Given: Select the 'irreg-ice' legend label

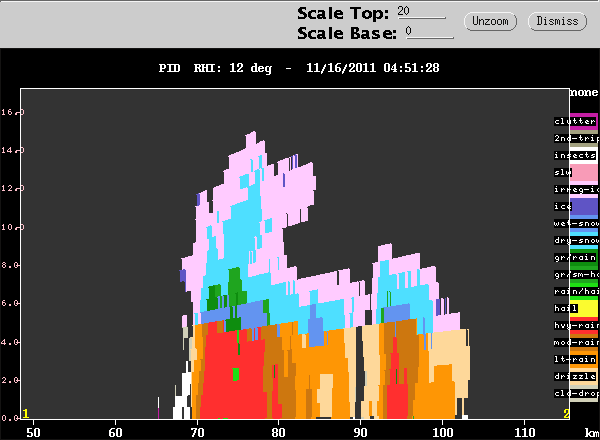Looking at the screenshot, I should (576, 189).
